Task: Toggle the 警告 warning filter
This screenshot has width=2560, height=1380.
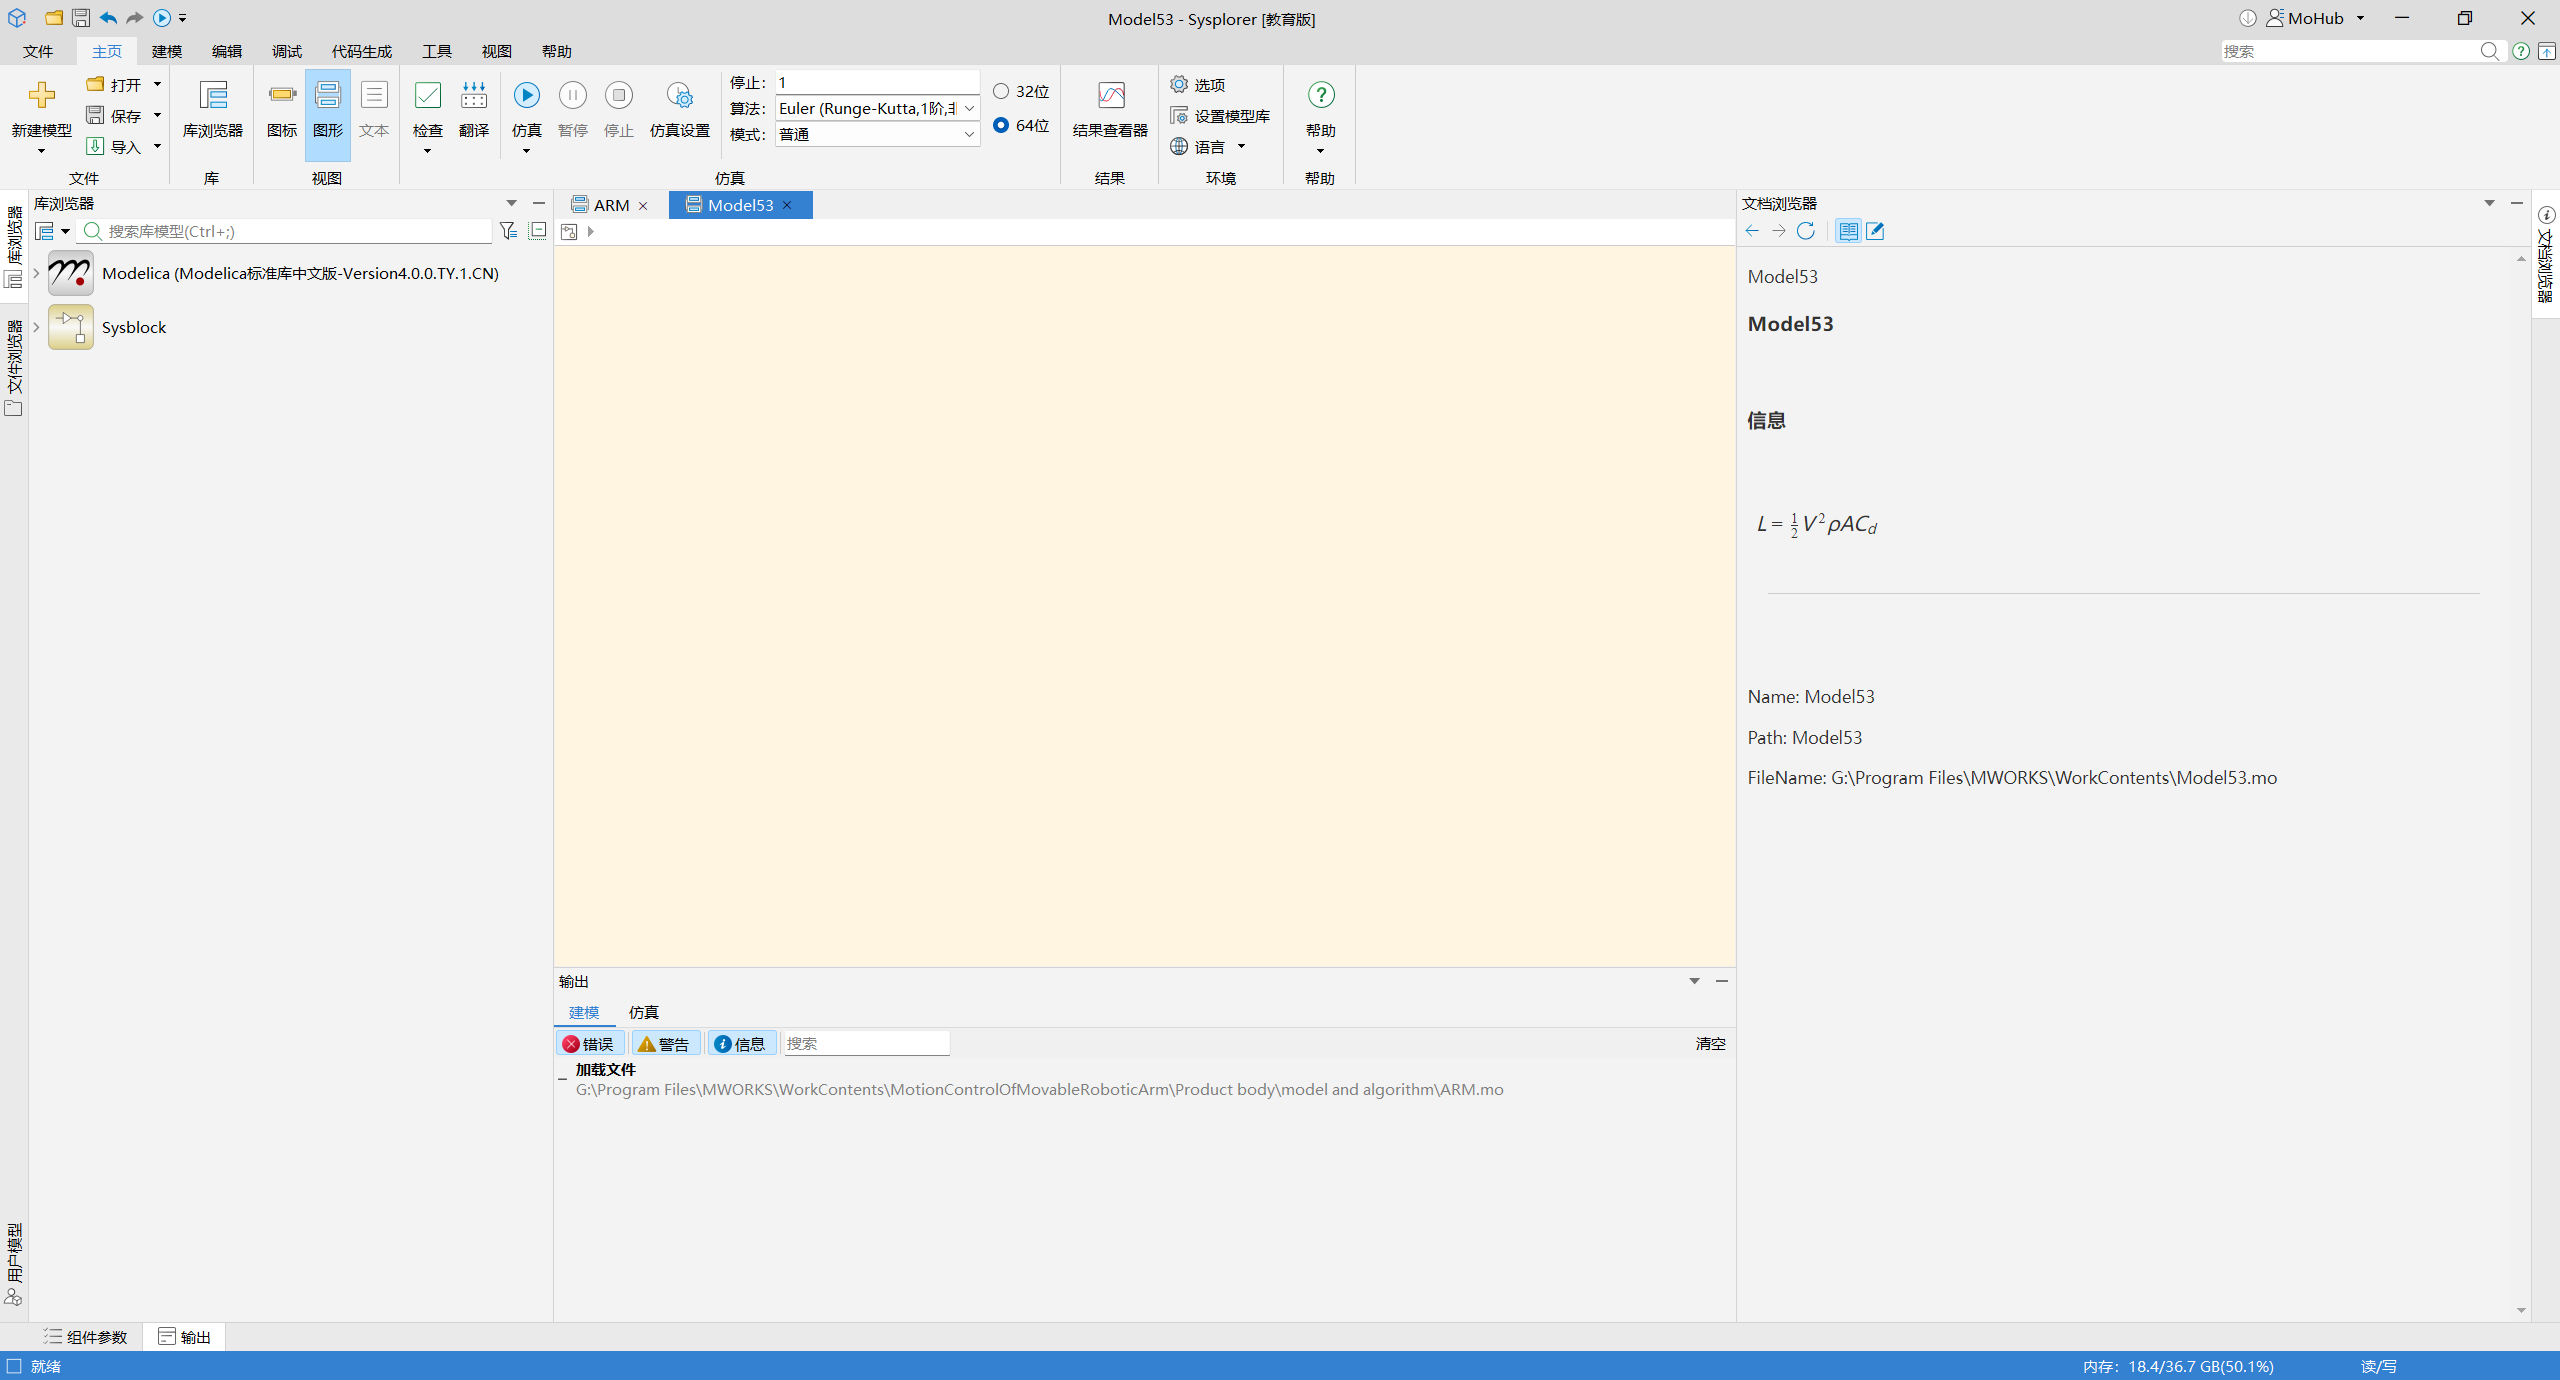Action: click(665, 1044)
